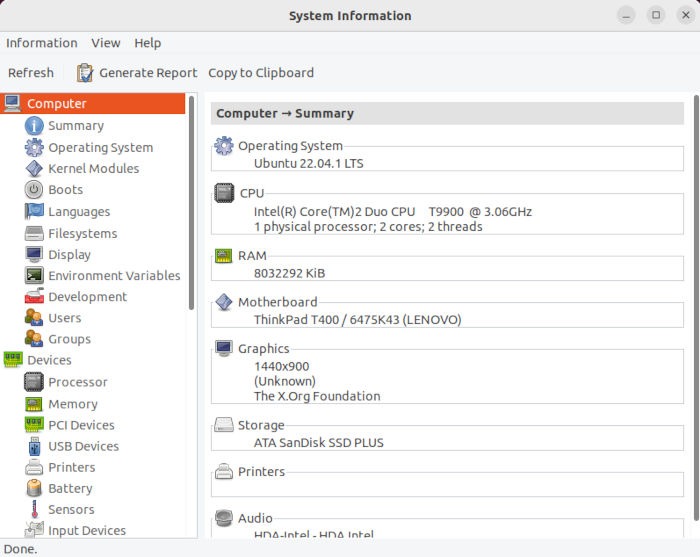Click the Environment Variables terminal icon
The height and width of the screenshot is (557, 700).
(x=34, y=275)
